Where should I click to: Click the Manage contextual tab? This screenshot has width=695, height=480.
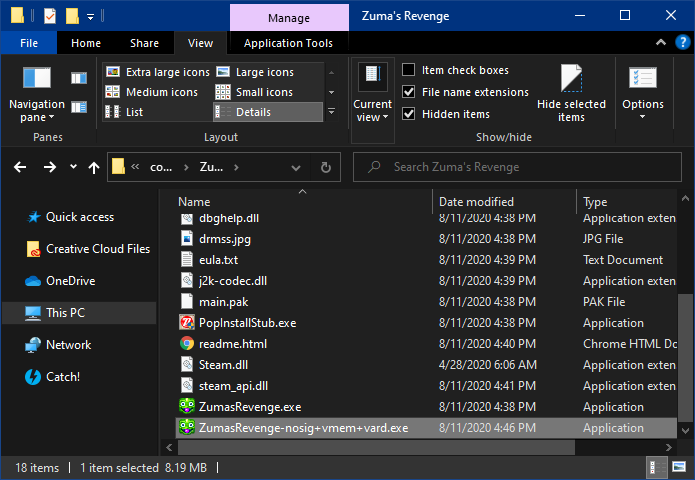tap(289, 18)
